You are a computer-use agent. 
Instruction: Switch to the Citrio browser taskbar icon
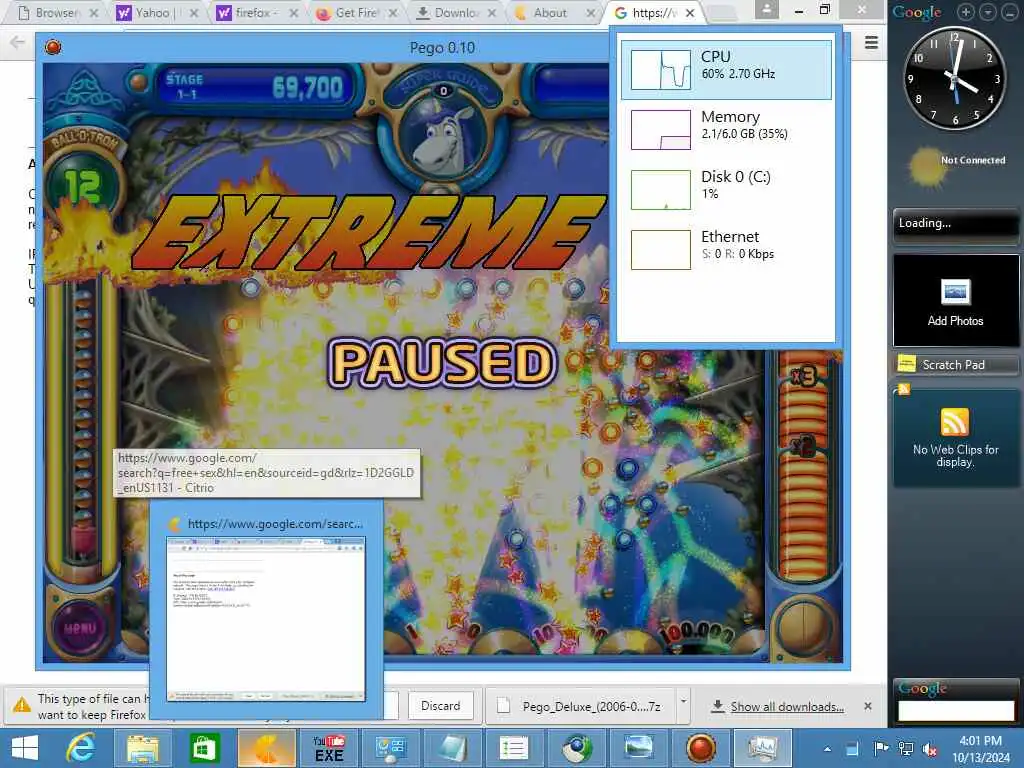266,748
